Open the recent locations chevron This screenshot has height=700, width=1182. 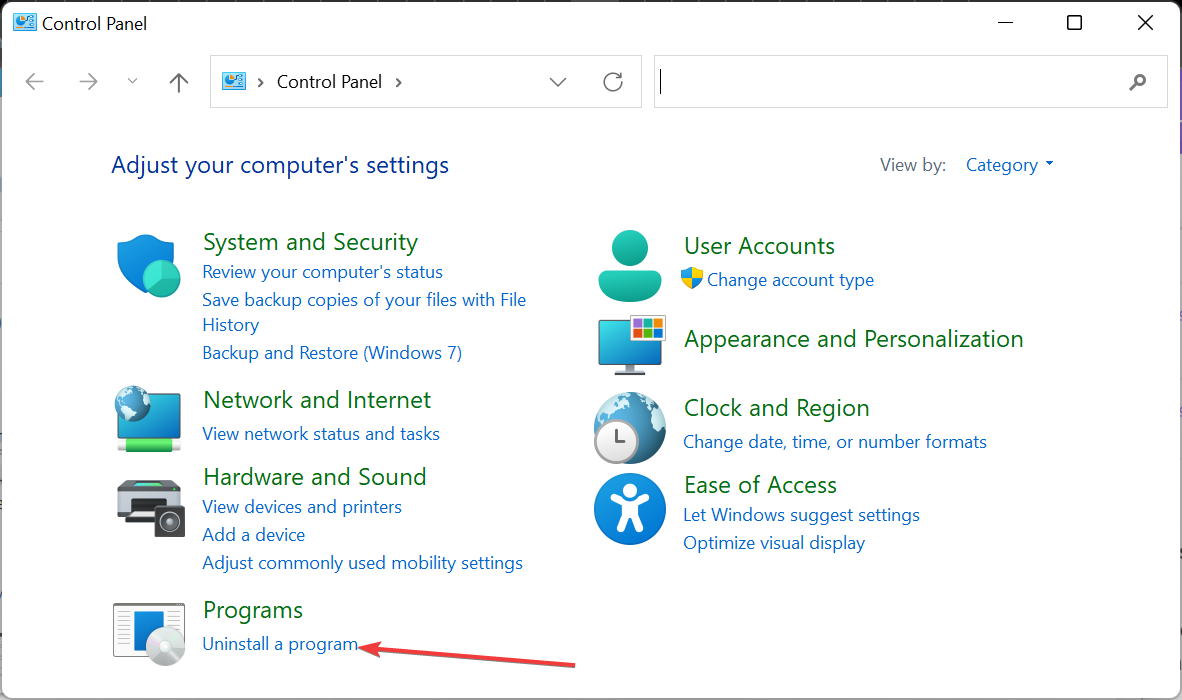[133, 82]
